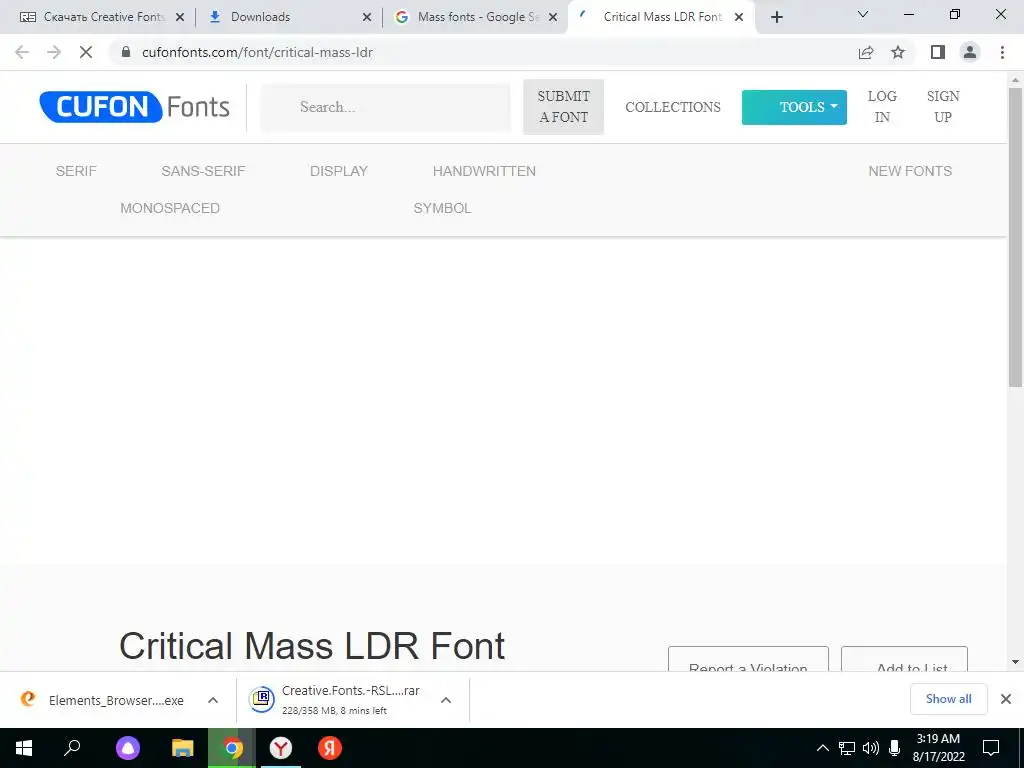This screenshot has height=768, width=1024.
Task: Open the SANS-SERIF category
Action: point(203,171)
